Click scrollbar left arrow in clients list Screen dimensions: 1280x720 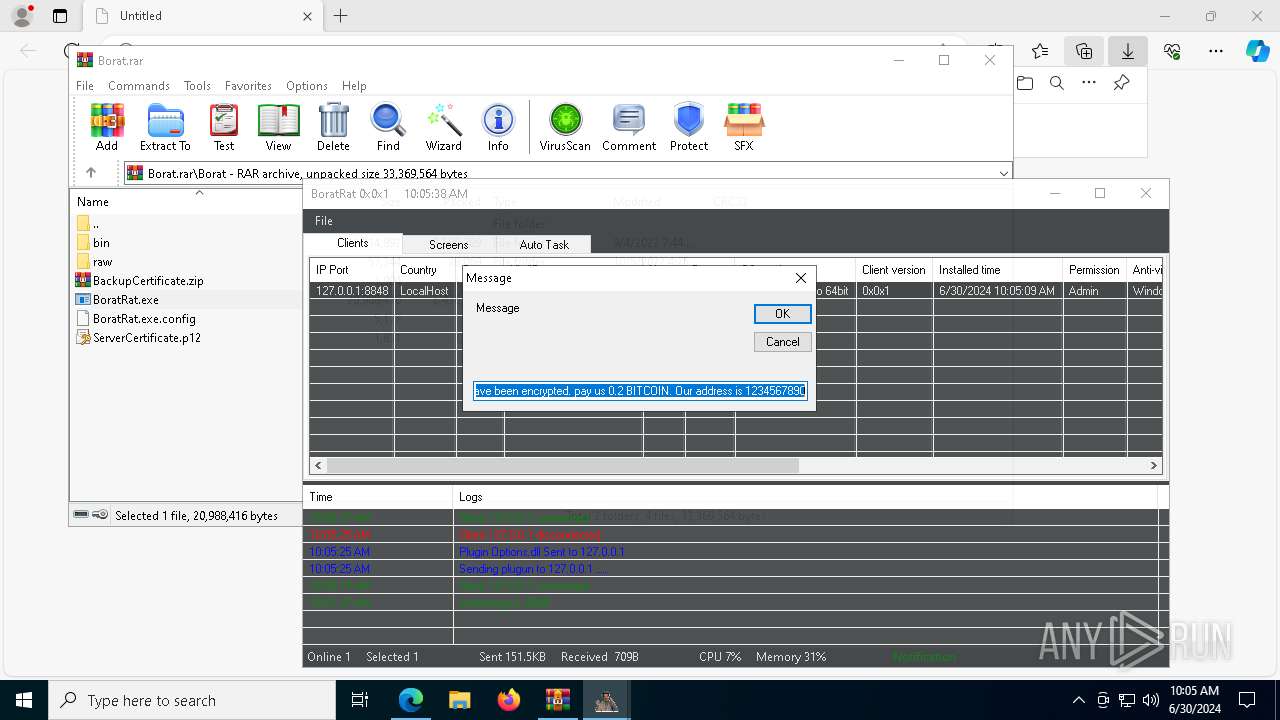(x=319, y=465)
